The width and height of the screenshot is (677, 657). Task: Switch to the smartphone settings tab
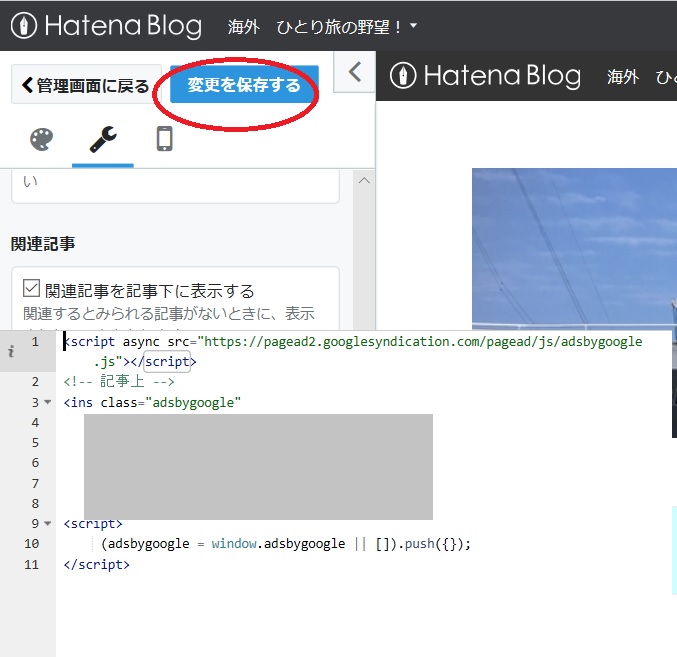(x=165, y=139)
